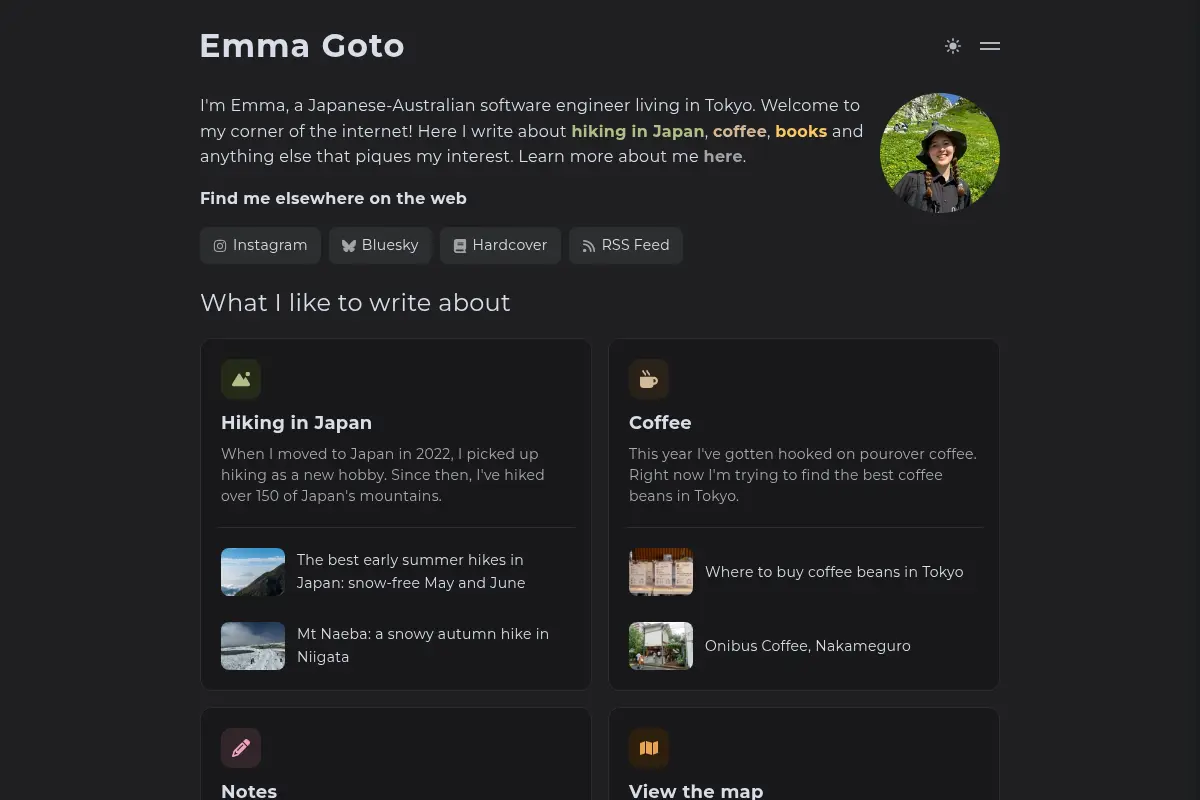Open 'Where to buy coffee beans in Tokyo'
Viewport: 1200px width, 800px height.
point(834,572)
